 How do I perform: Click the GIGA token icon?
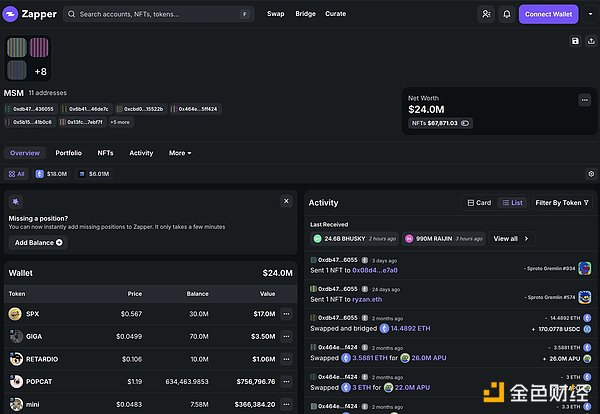(16, 336)
